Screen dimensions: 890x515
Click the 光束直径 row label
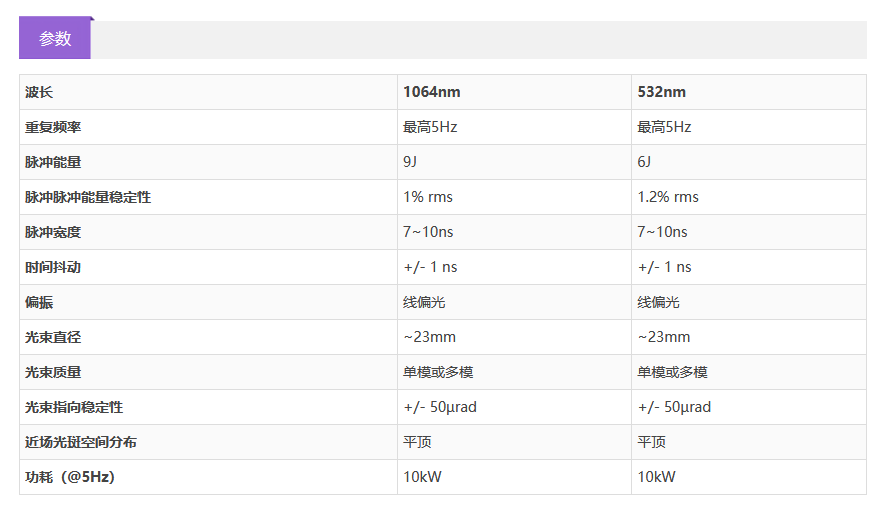point(53,337)
